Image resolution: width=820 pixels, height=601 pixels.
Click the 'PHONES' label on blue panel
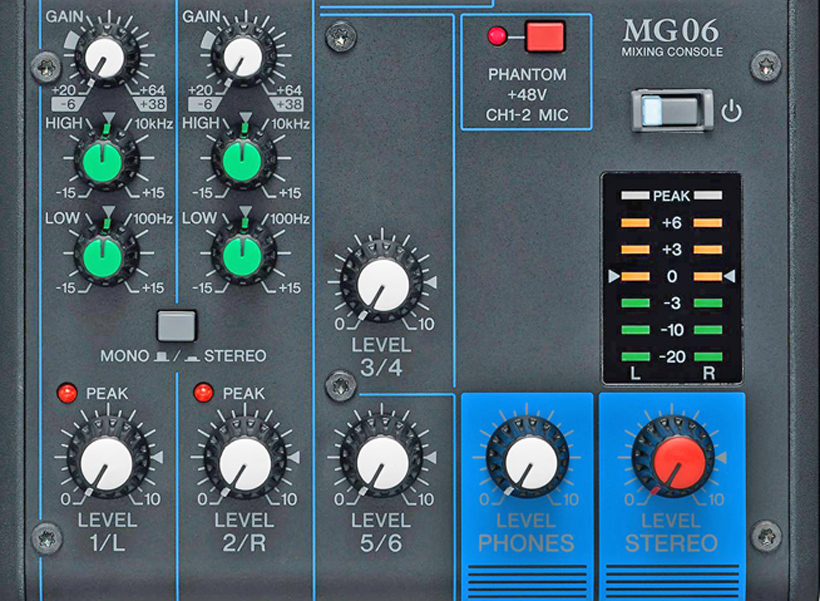click(x=526, y=543)
